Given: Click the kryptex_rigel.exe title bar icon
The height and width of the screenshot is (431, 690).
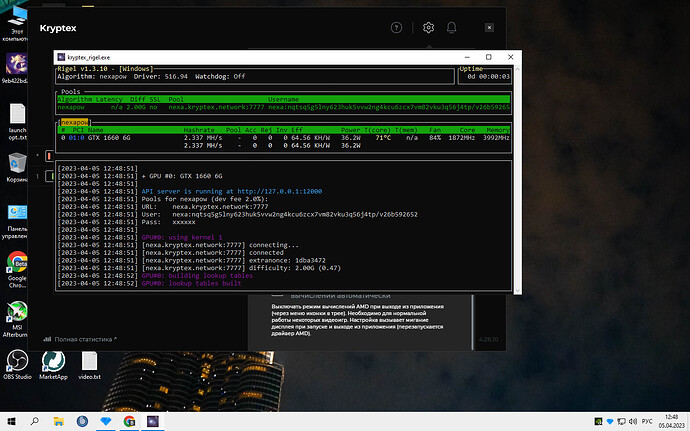Looking at the screenshot, I should 61,57.
